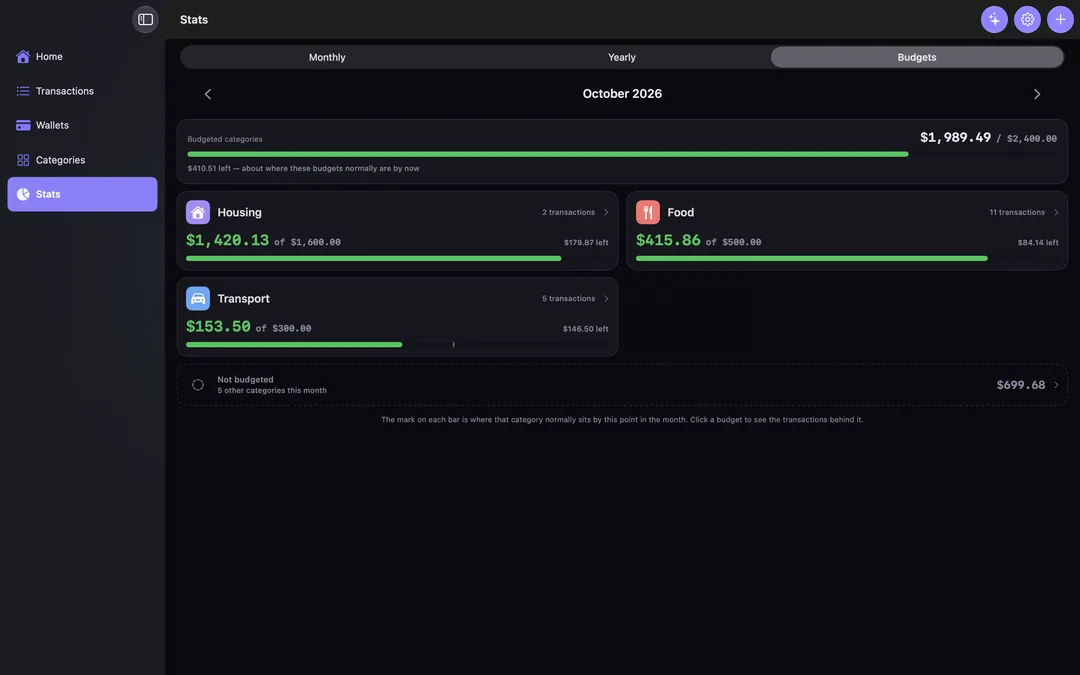Click the '$153.50' Transport spent amount
This screenshot has height=675, width=1080.
tap(218, 326)
